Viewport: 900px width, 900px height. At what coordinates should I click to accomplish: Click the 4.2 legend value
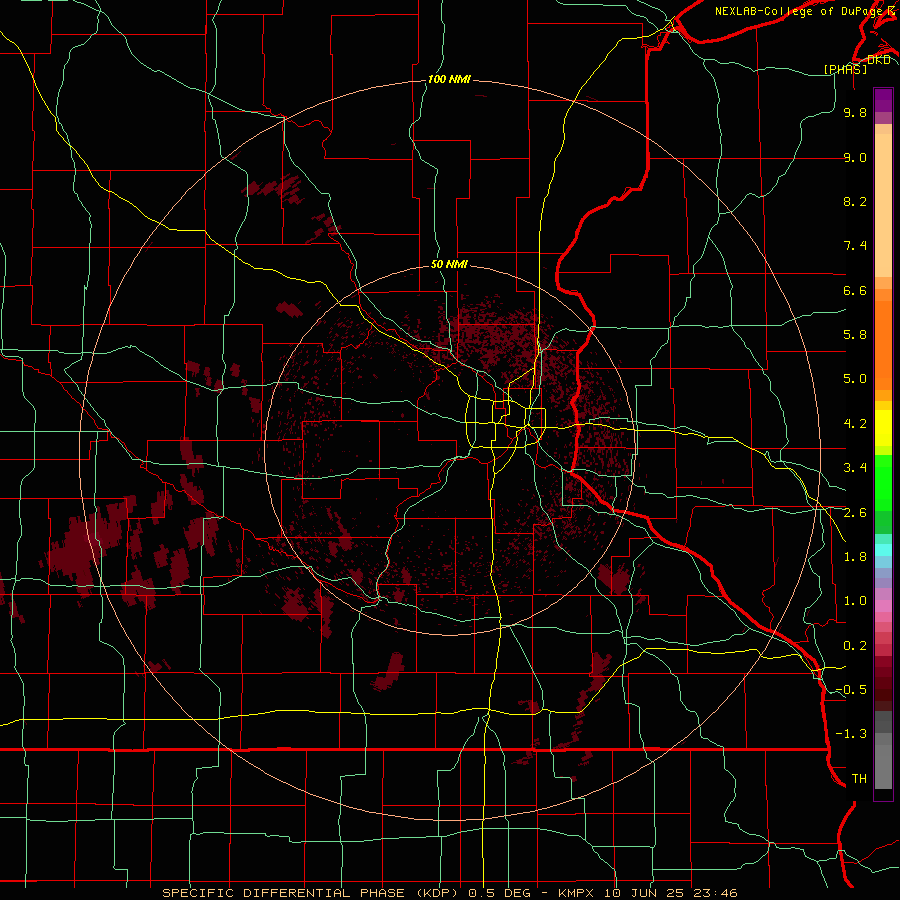855,424
